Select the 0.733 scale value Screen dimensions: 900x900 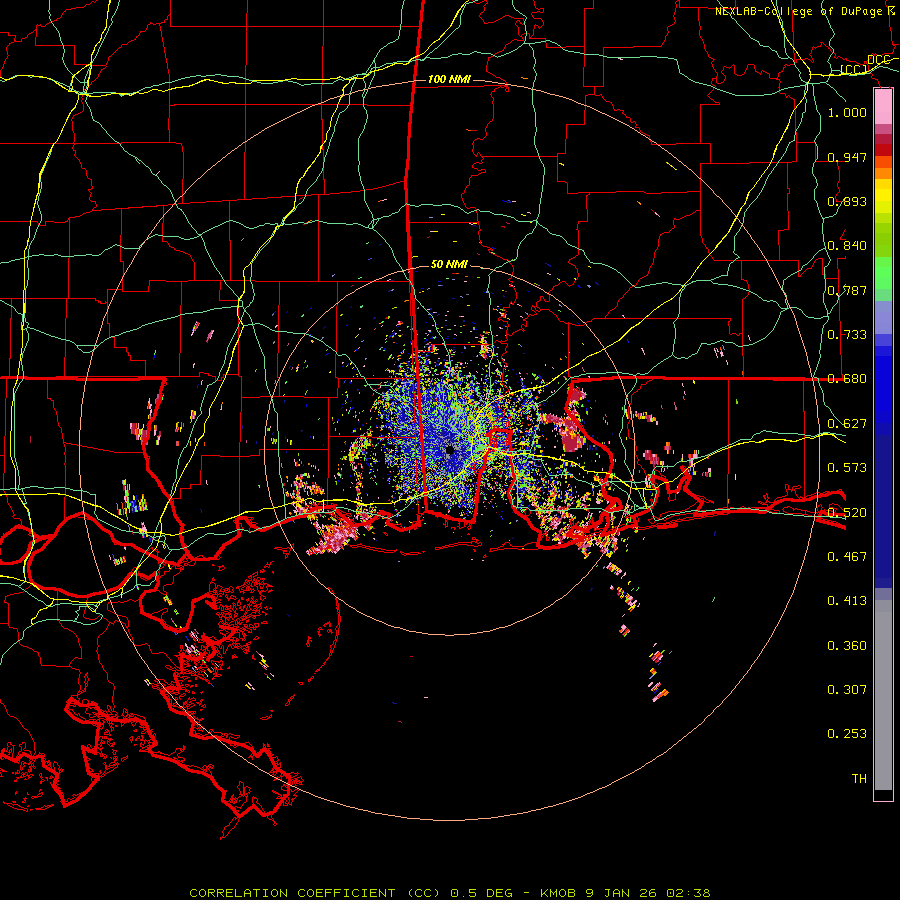[x=847, y=335]
